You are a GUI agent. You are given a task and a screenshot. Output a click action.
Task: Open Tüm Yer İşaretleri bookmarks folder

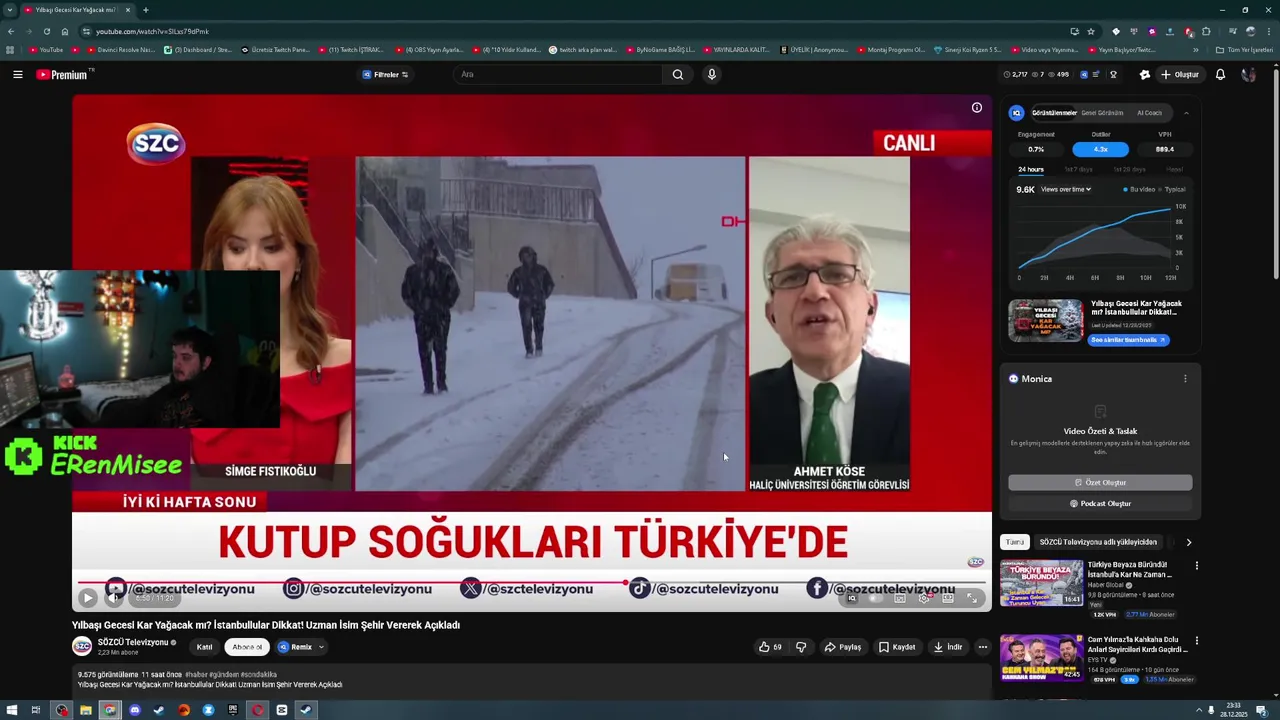tap(1244, 49)
